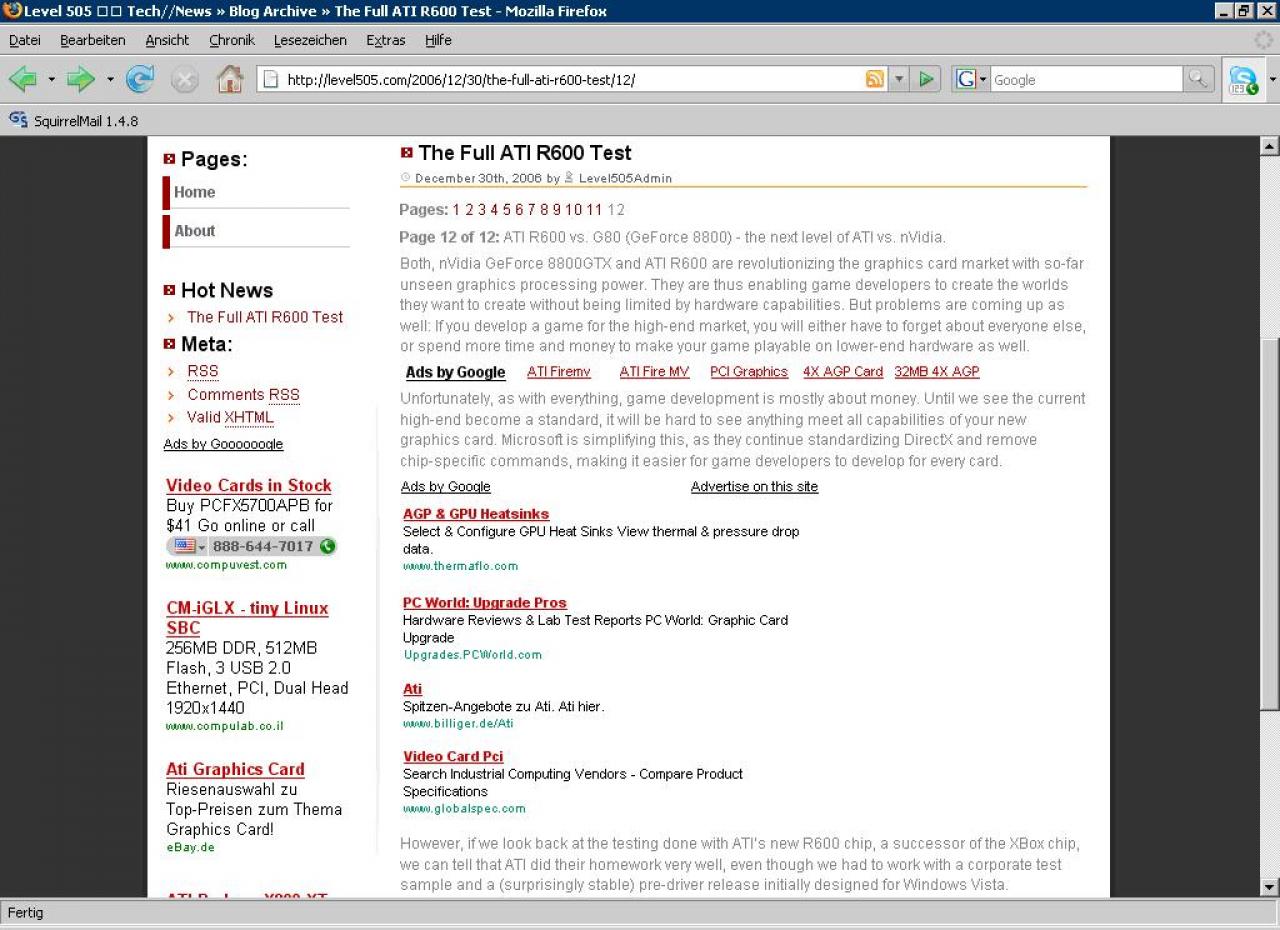
Task: Click the www.compulab.co.il ad URL
Action: point(225,726)
